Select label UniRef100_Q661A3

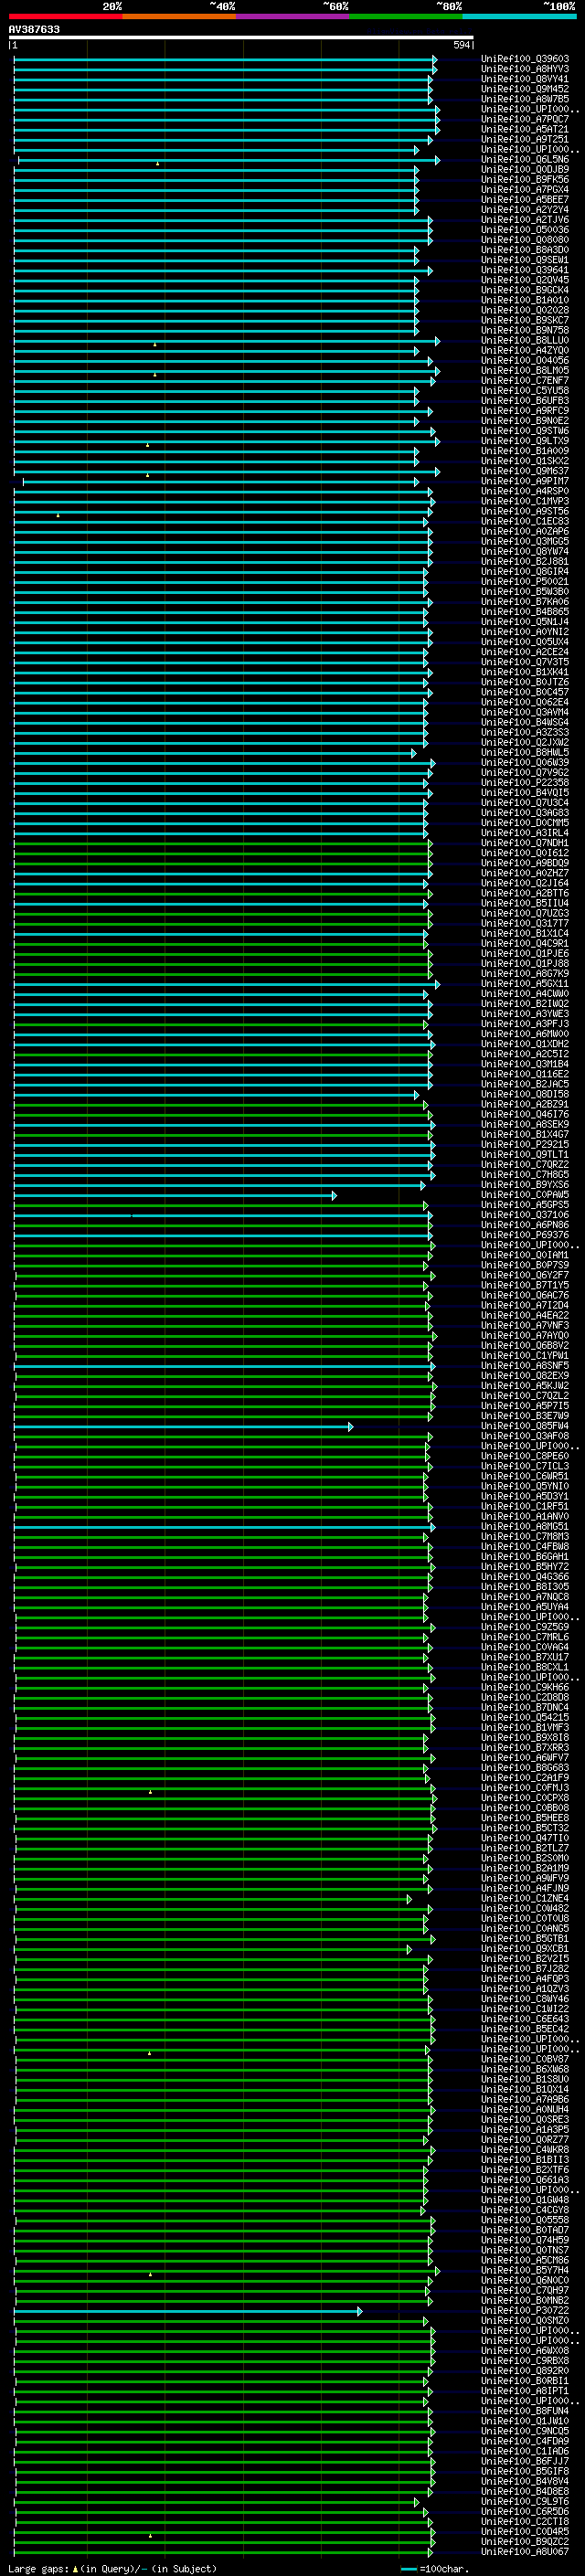point(525,2179)
